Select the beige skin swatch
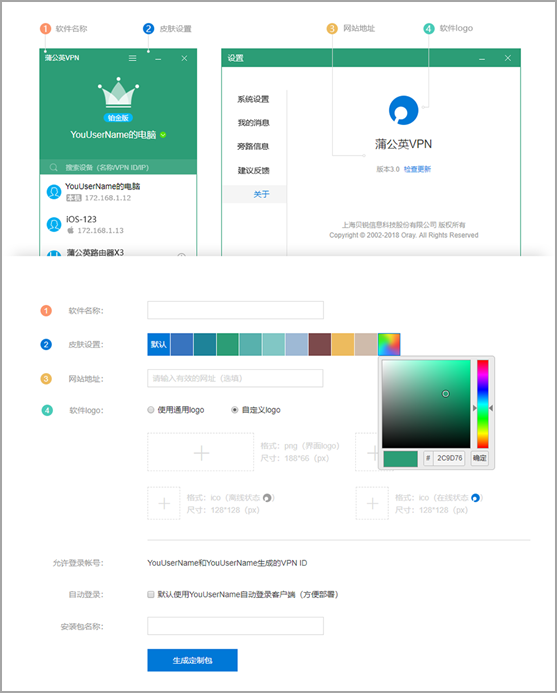The image size is (557, 693). [x=366, y=344]
